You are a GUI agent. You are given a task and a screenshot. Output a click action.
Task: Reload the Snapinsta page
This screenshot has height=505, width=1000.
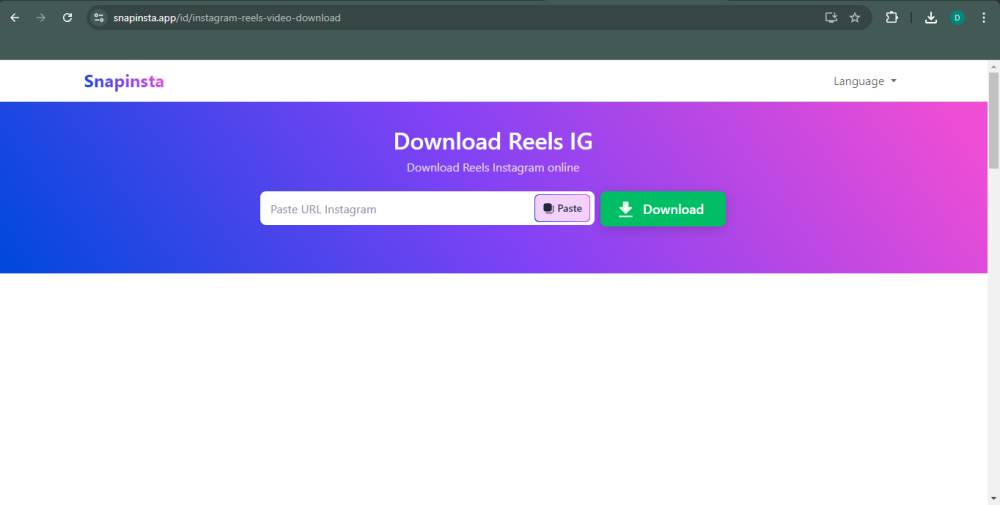[x=67, y=18]
